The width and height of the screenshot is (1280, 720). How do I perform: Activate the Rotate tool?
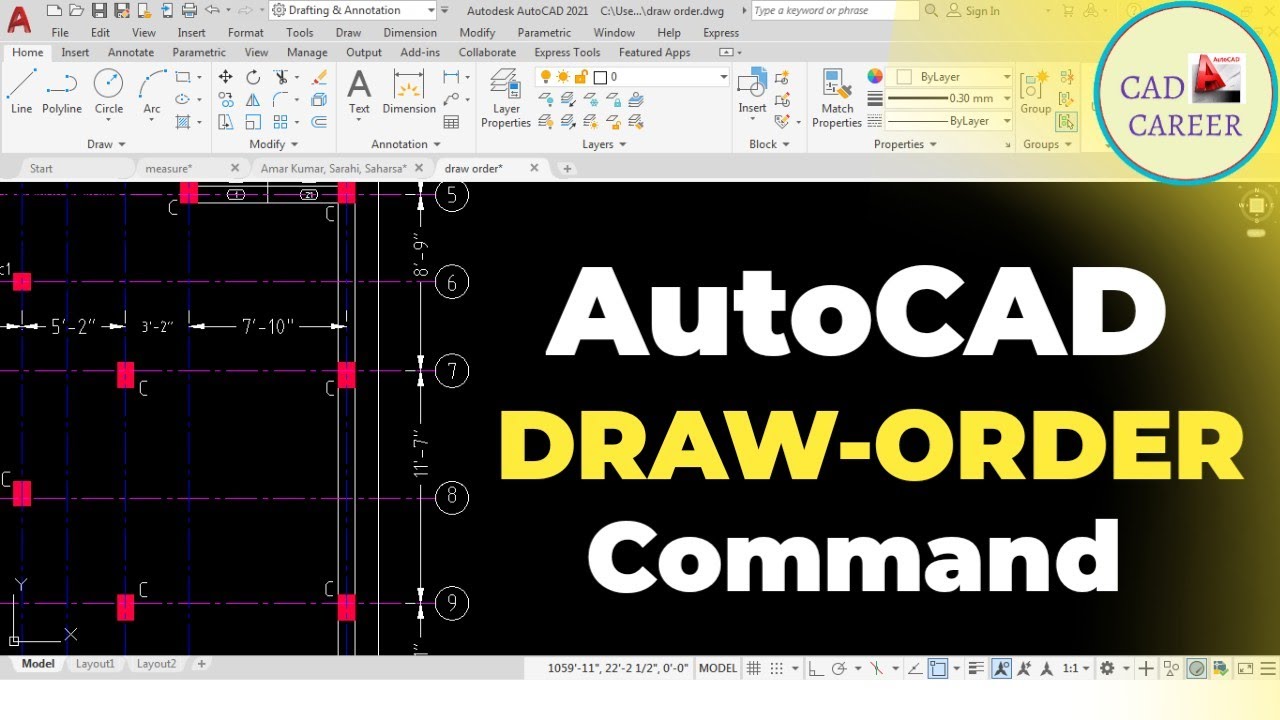(253, 77)
